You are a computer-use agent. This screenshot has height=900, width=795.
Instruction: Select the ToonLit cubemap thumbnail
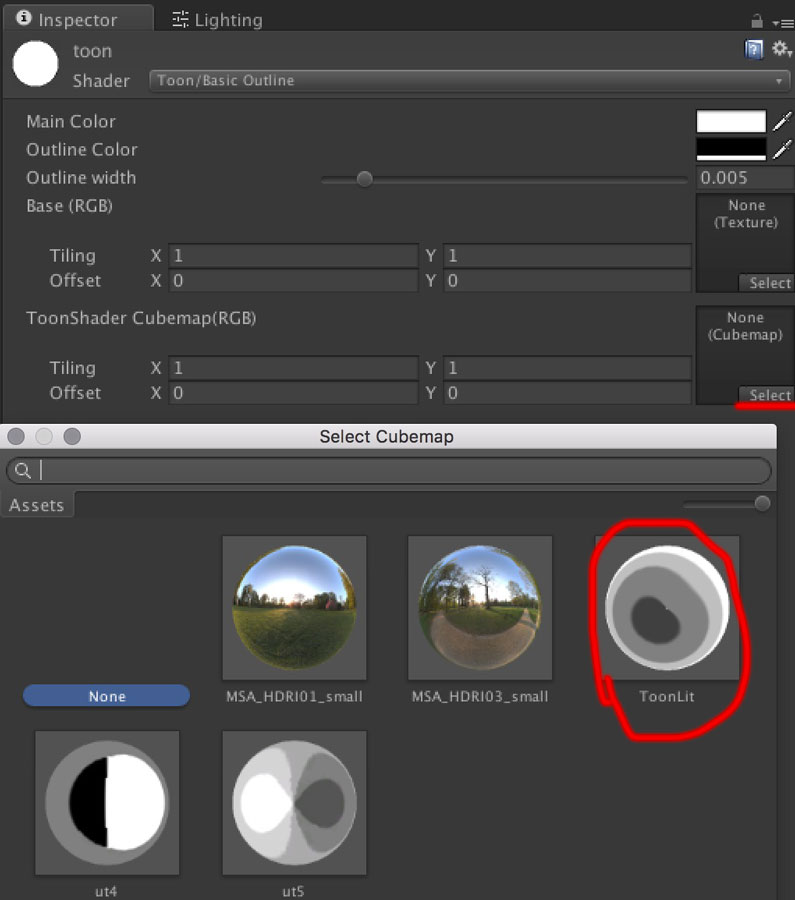(x=667, y=608)
